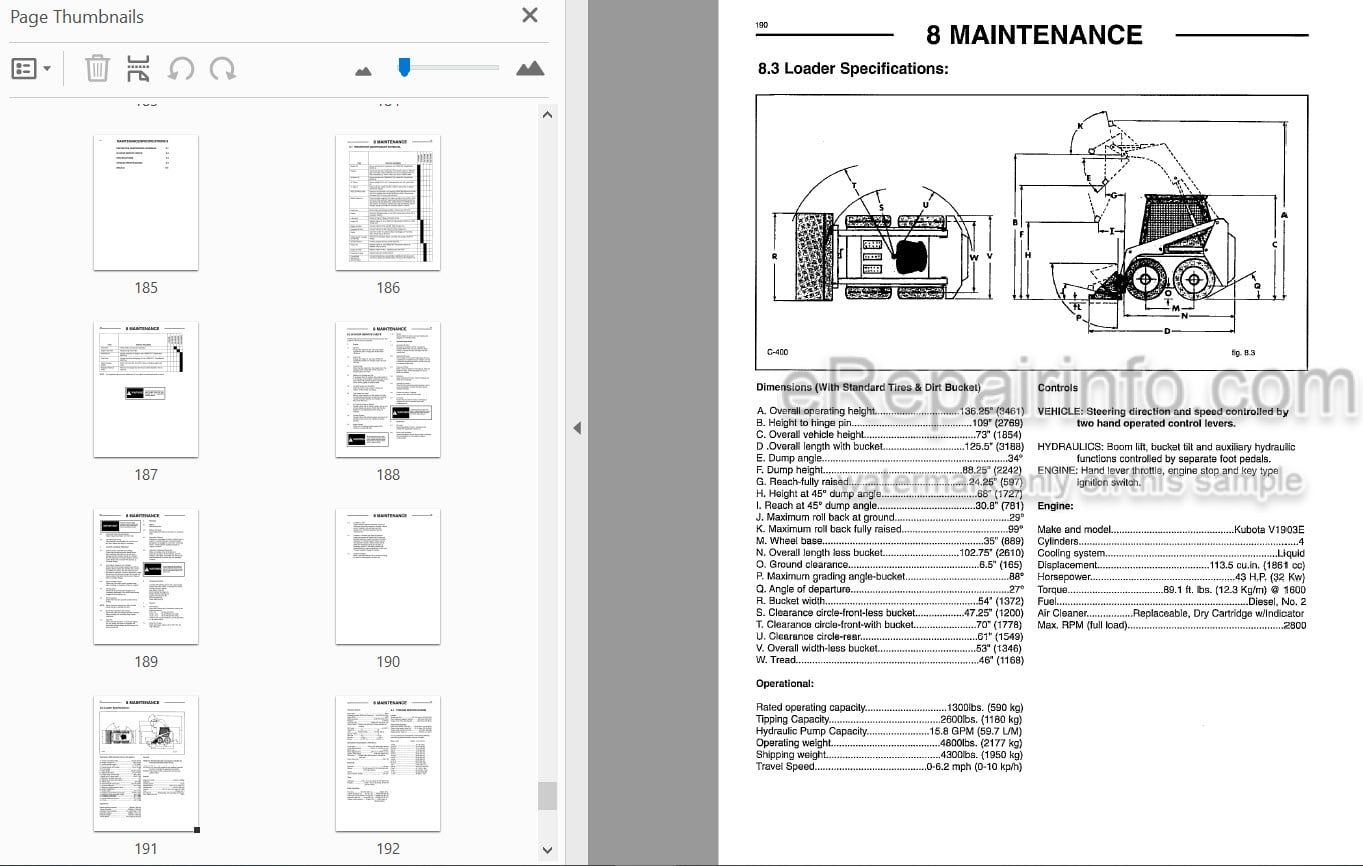Click the 'Controls' section heading
Screen dimensions: 1363x866
point(1058,388)
